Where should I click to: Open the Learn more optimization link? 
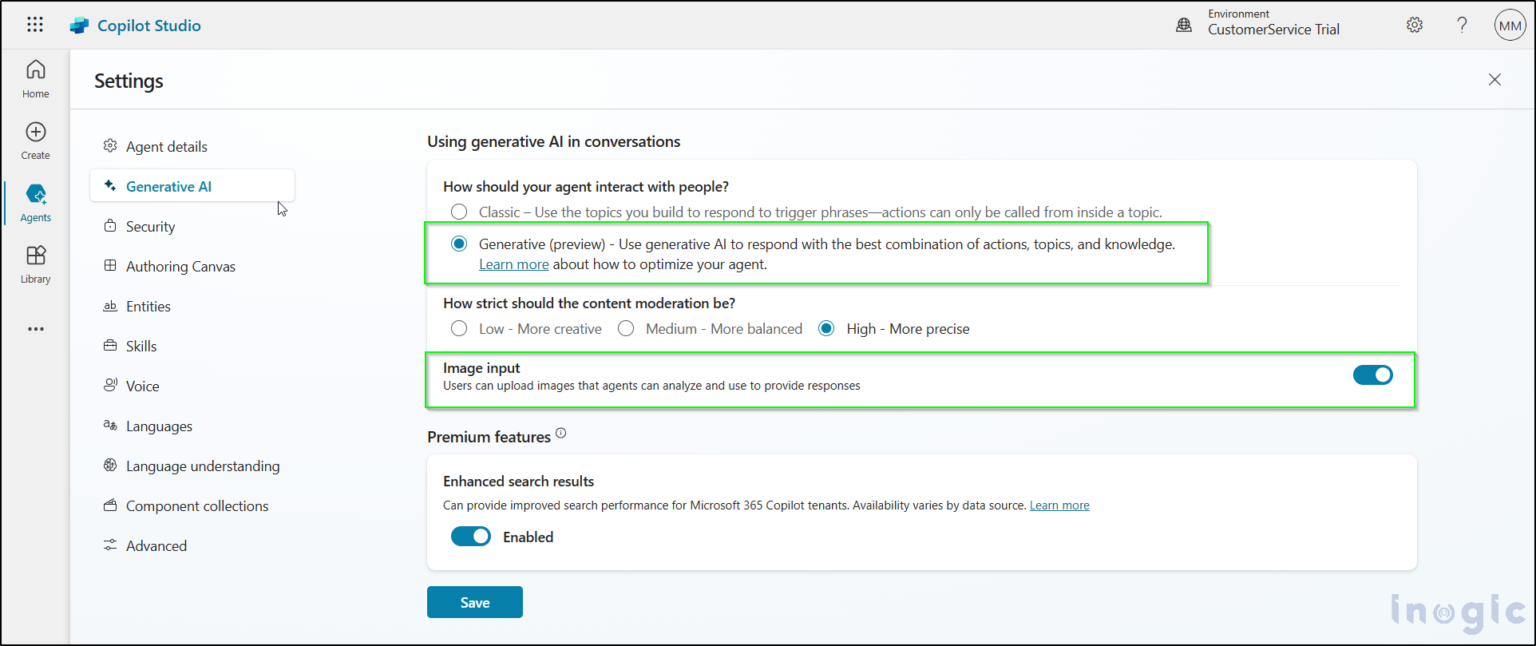click(513, 264)
